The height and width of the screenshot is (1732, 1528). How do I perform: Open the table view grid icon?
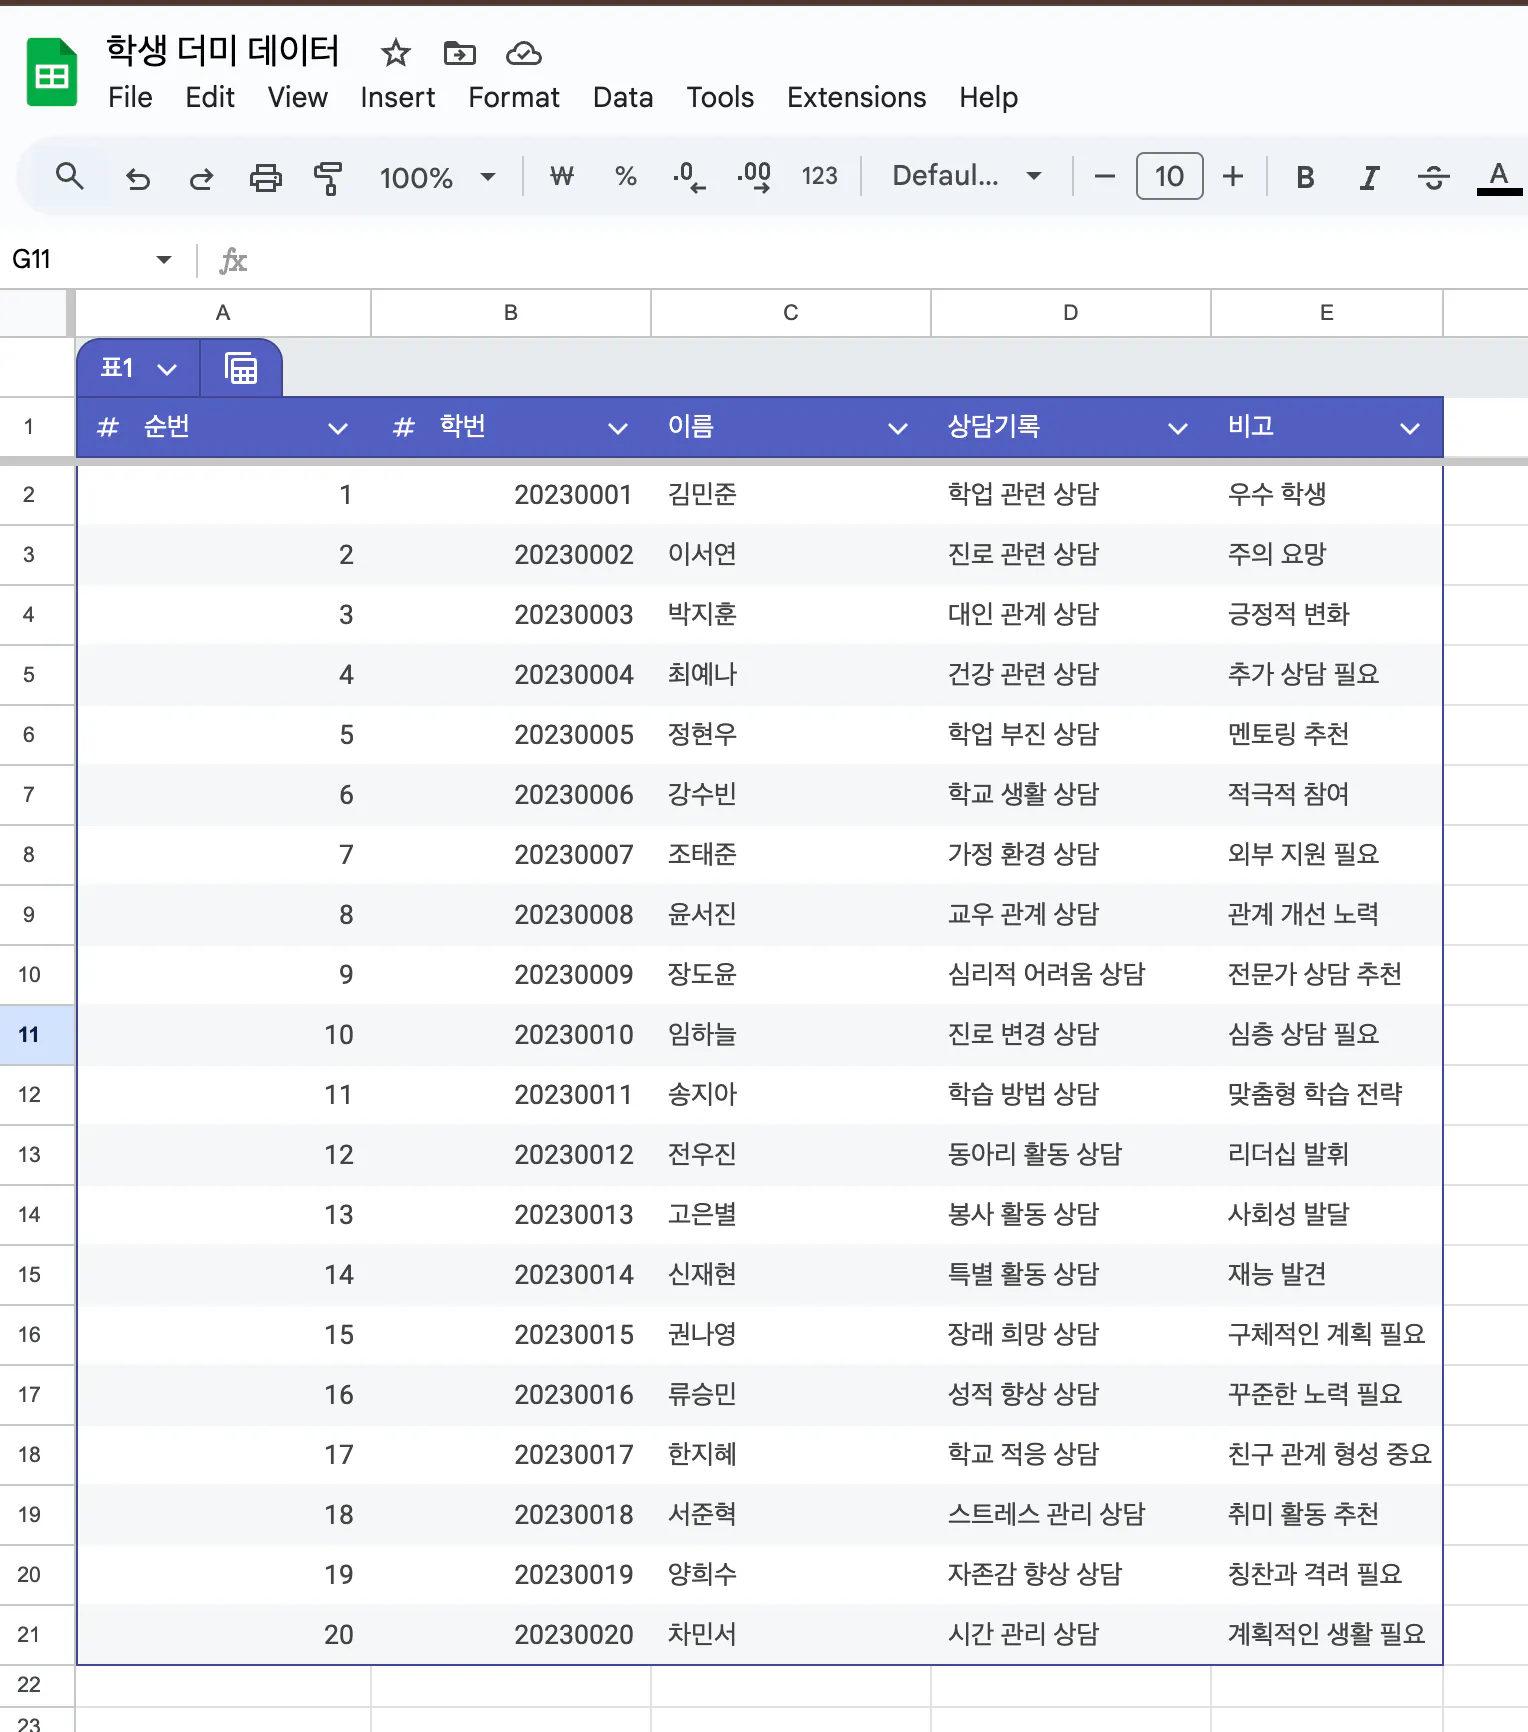[241, 368]
